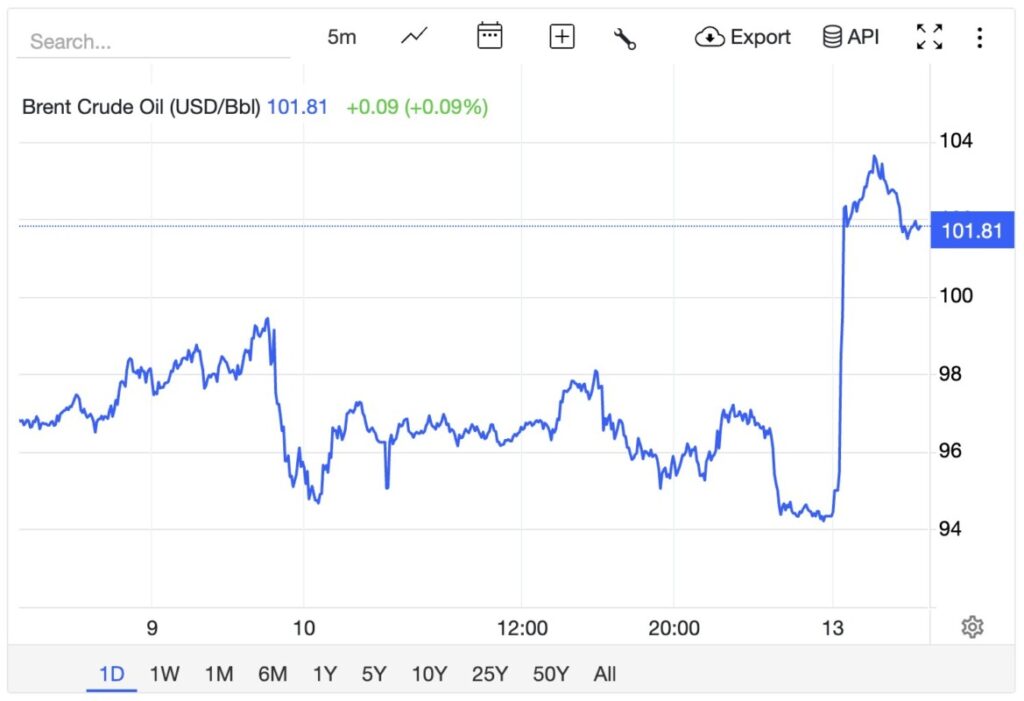Select the 50Y timeframe

click(x=550, y=675)
